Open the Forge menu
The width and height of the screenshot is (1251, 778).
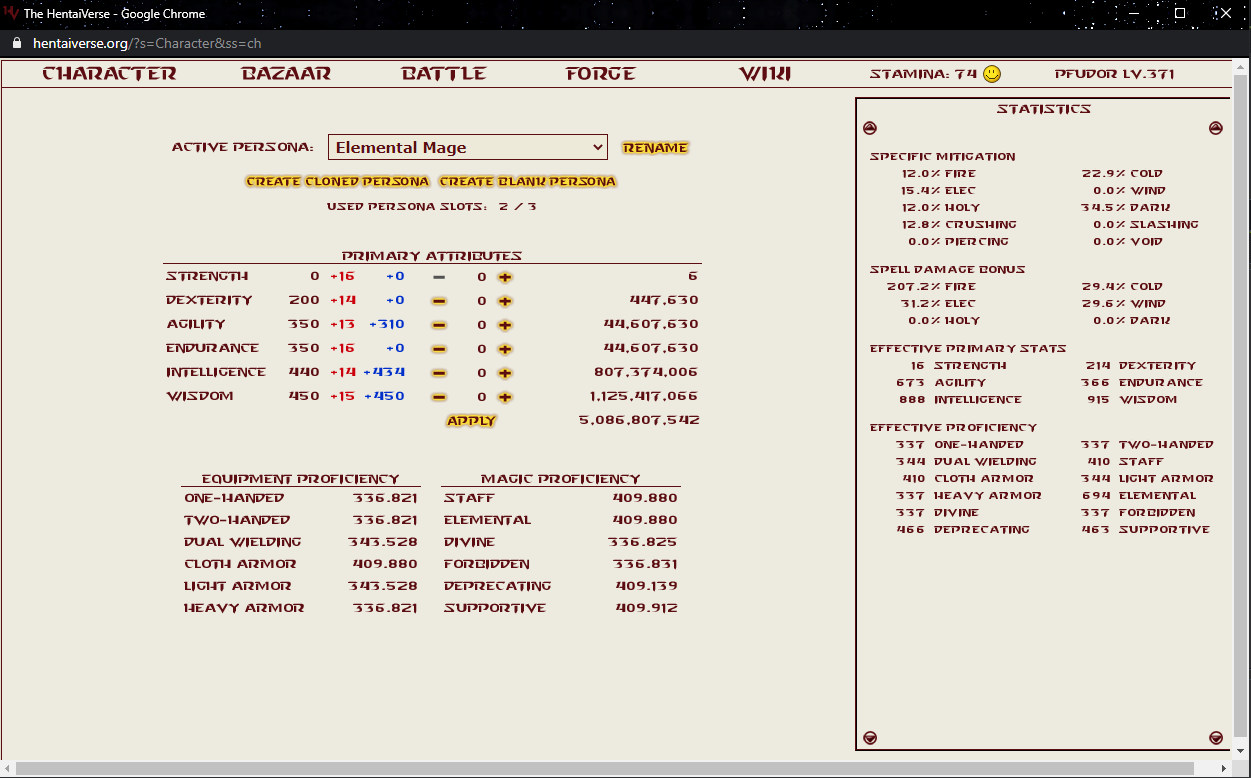pos(600,74)
